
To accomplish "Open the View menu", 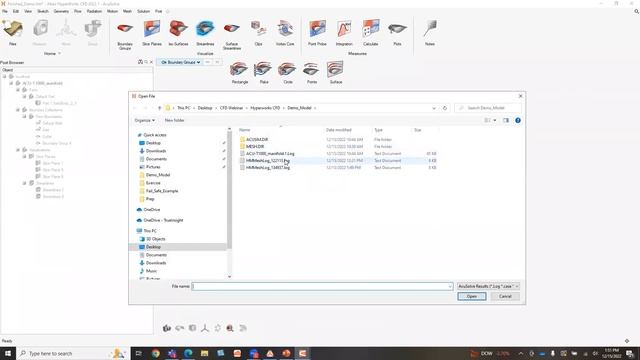I will click(x=28, y=11).
